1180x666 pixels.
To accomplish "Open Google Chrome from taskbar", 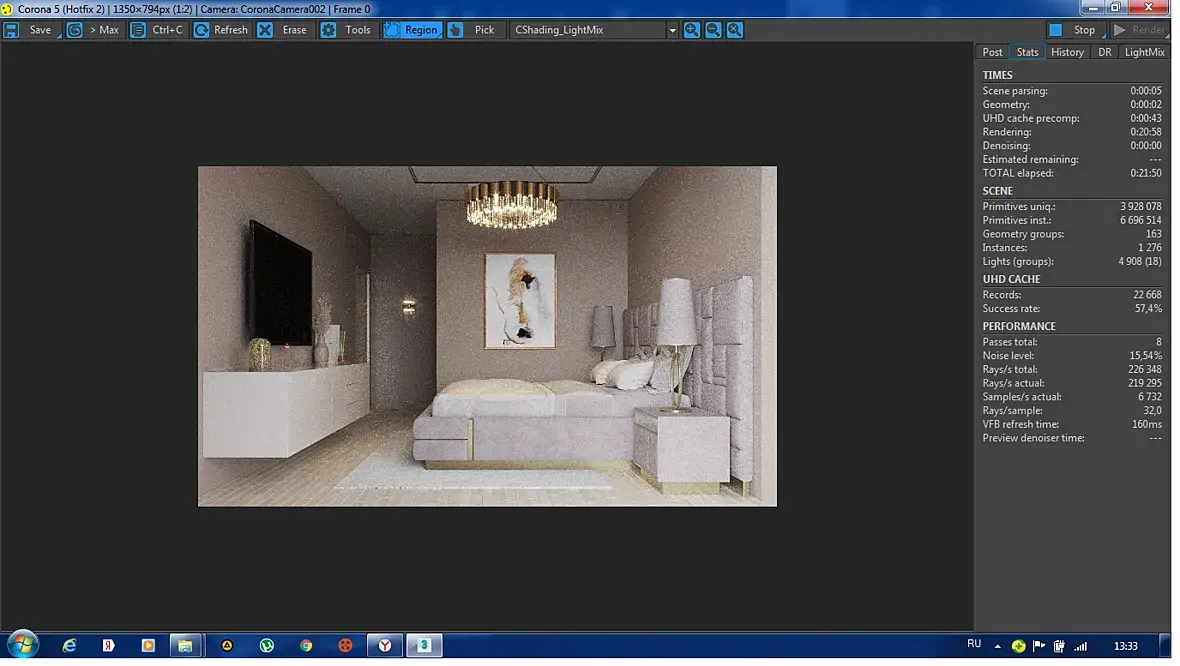I will tap(306, 646).
